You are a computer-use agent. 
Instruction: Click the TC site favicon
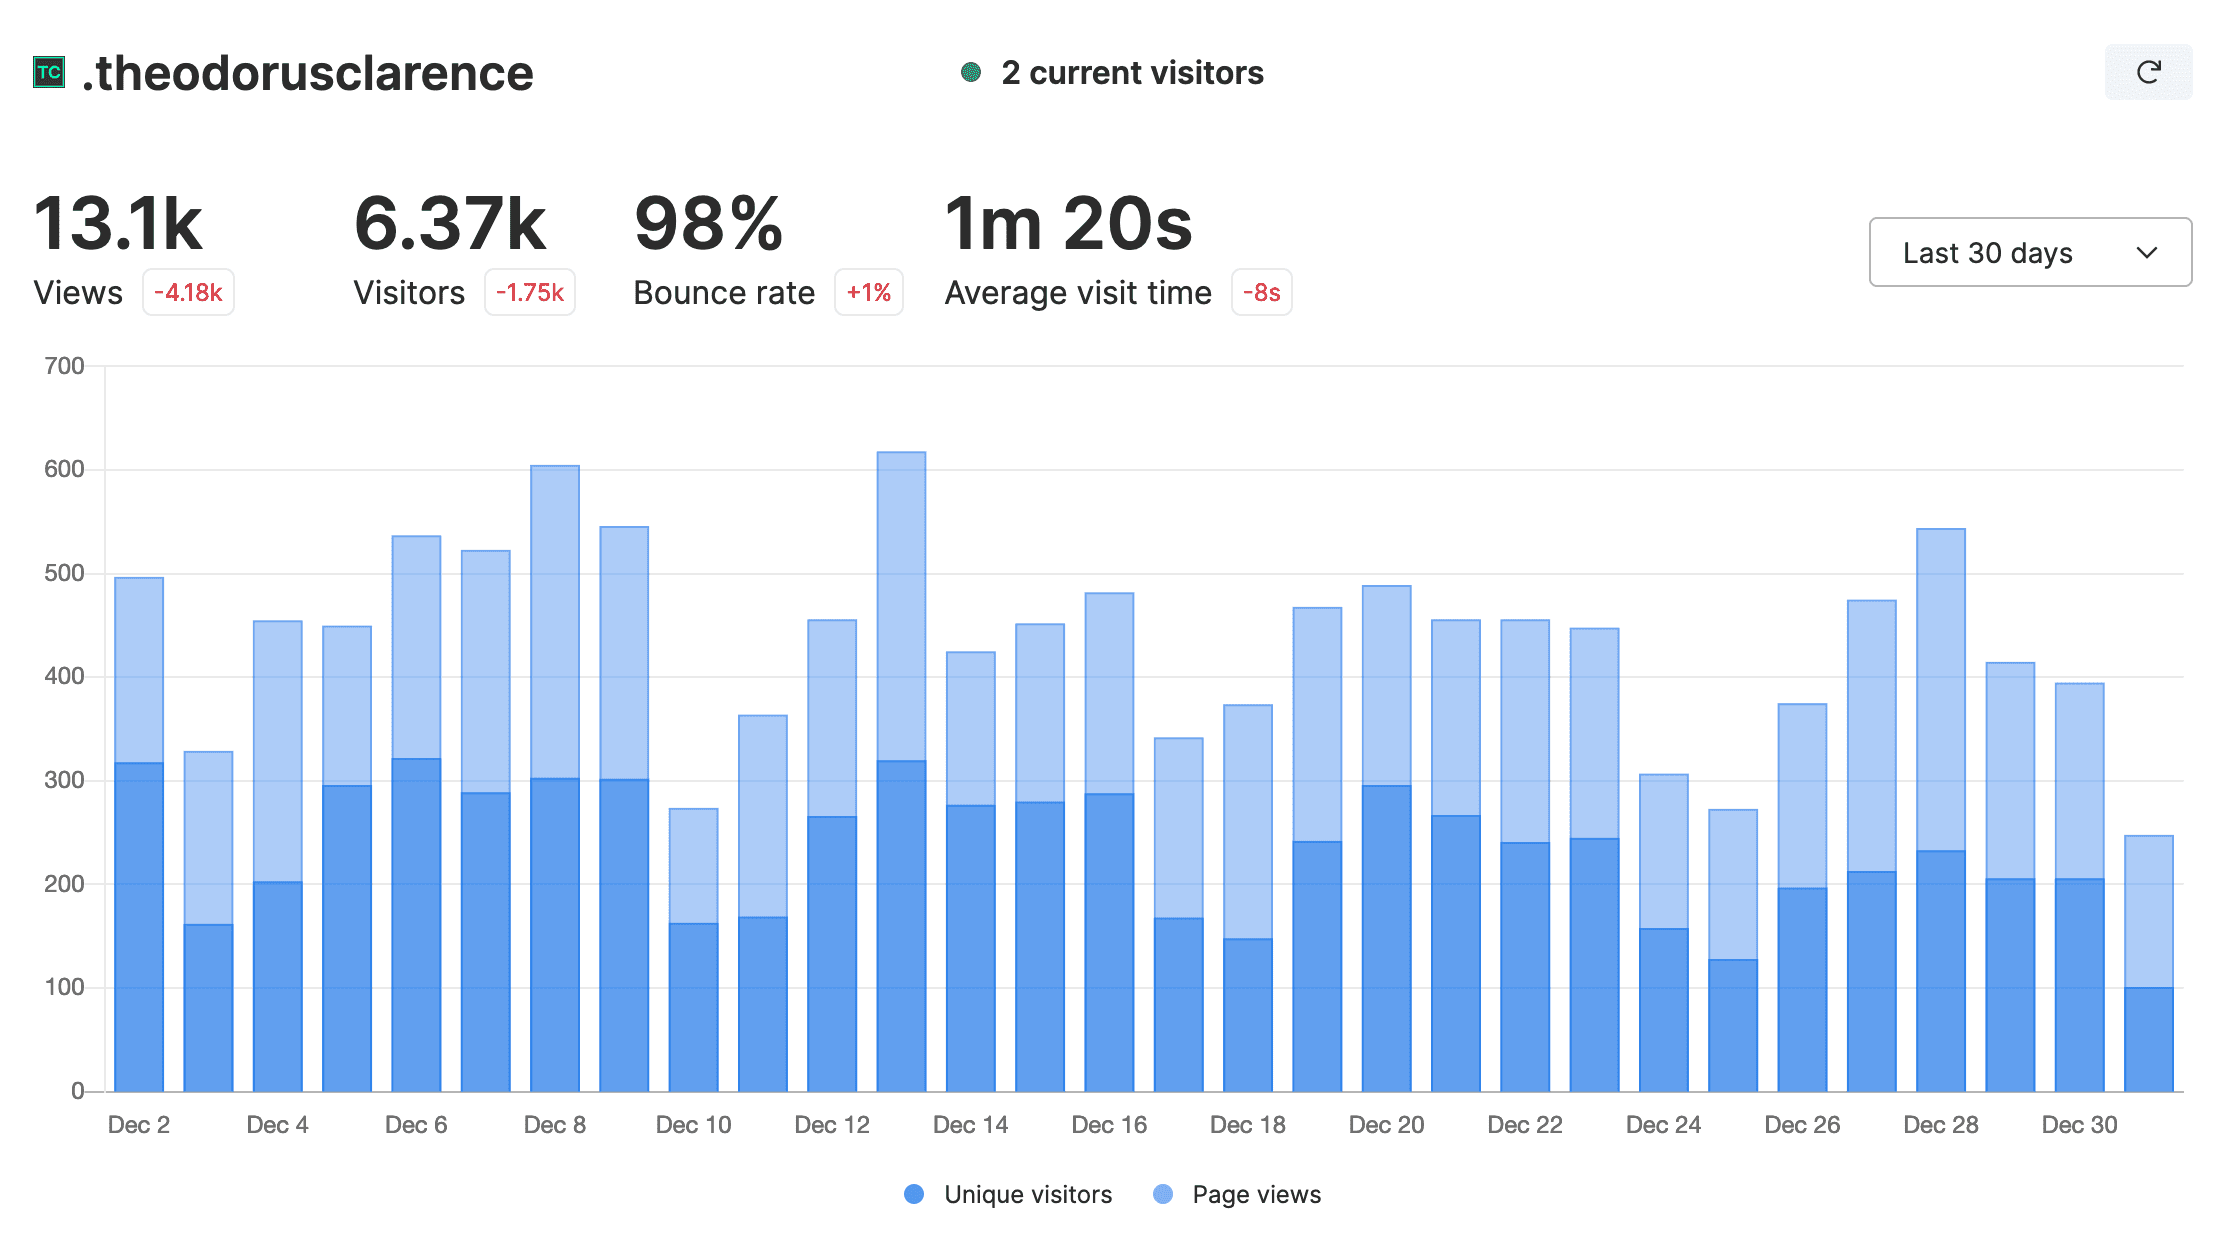[x=49, y=72]
